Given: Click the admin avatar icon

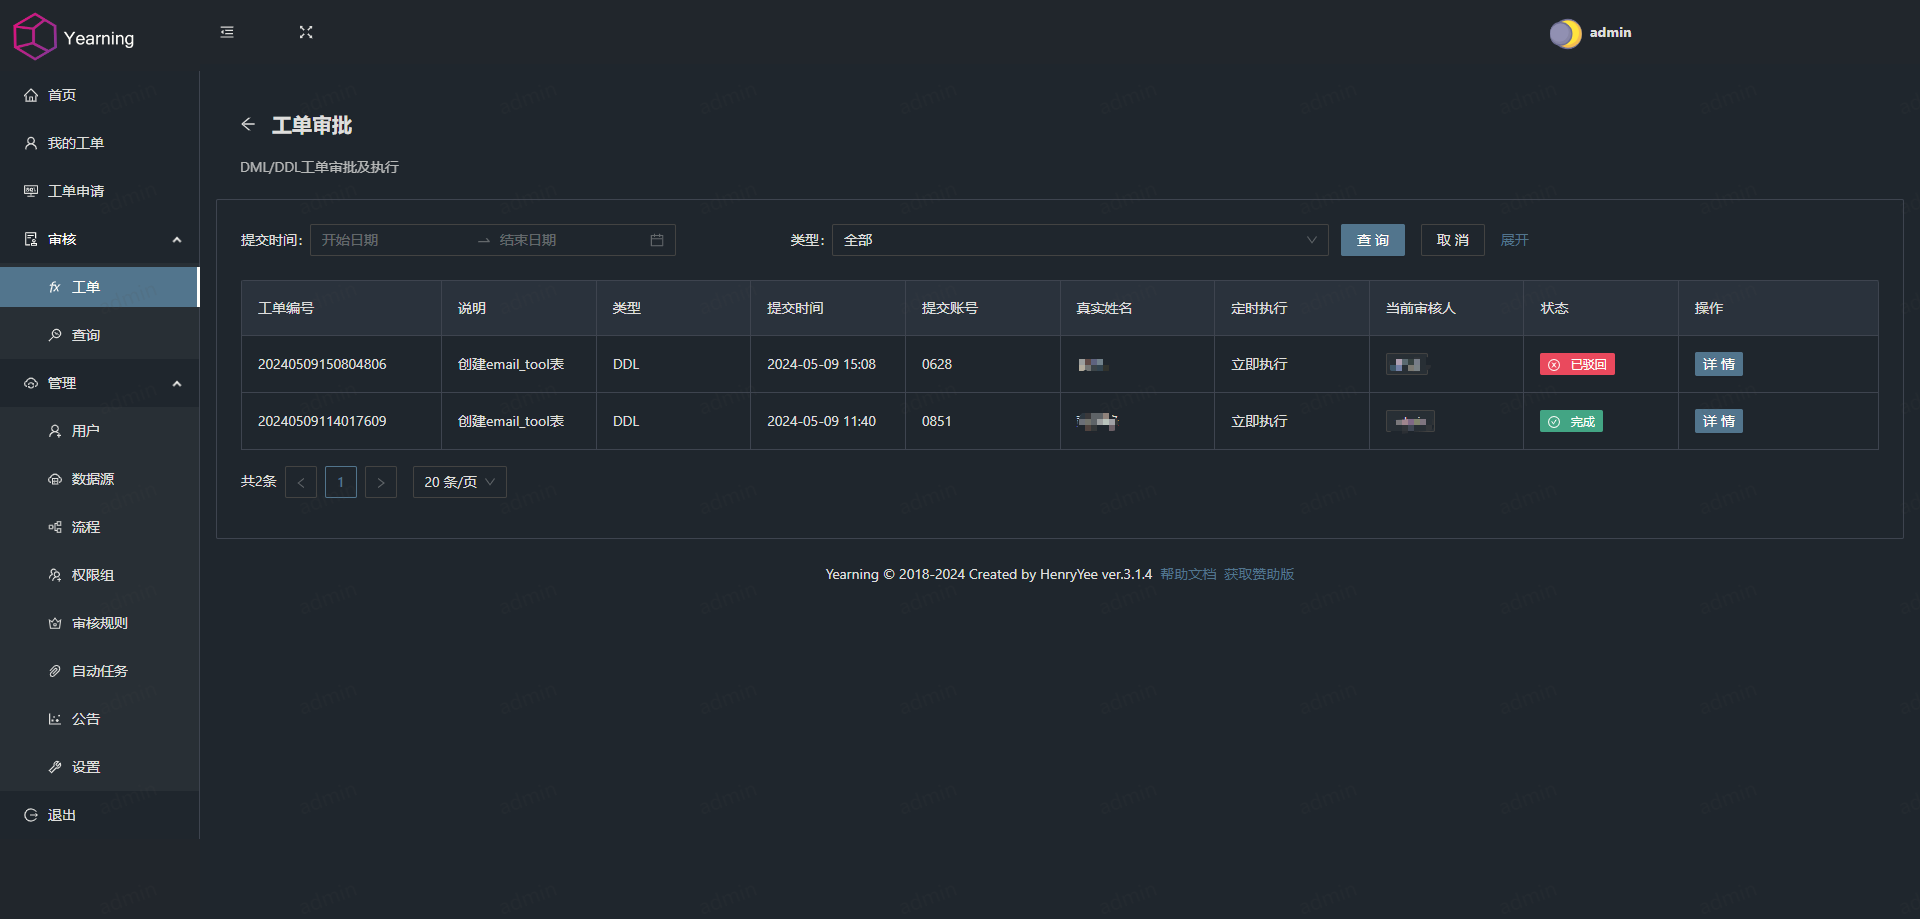Looking at the screenshot, I should [1565, 33].
